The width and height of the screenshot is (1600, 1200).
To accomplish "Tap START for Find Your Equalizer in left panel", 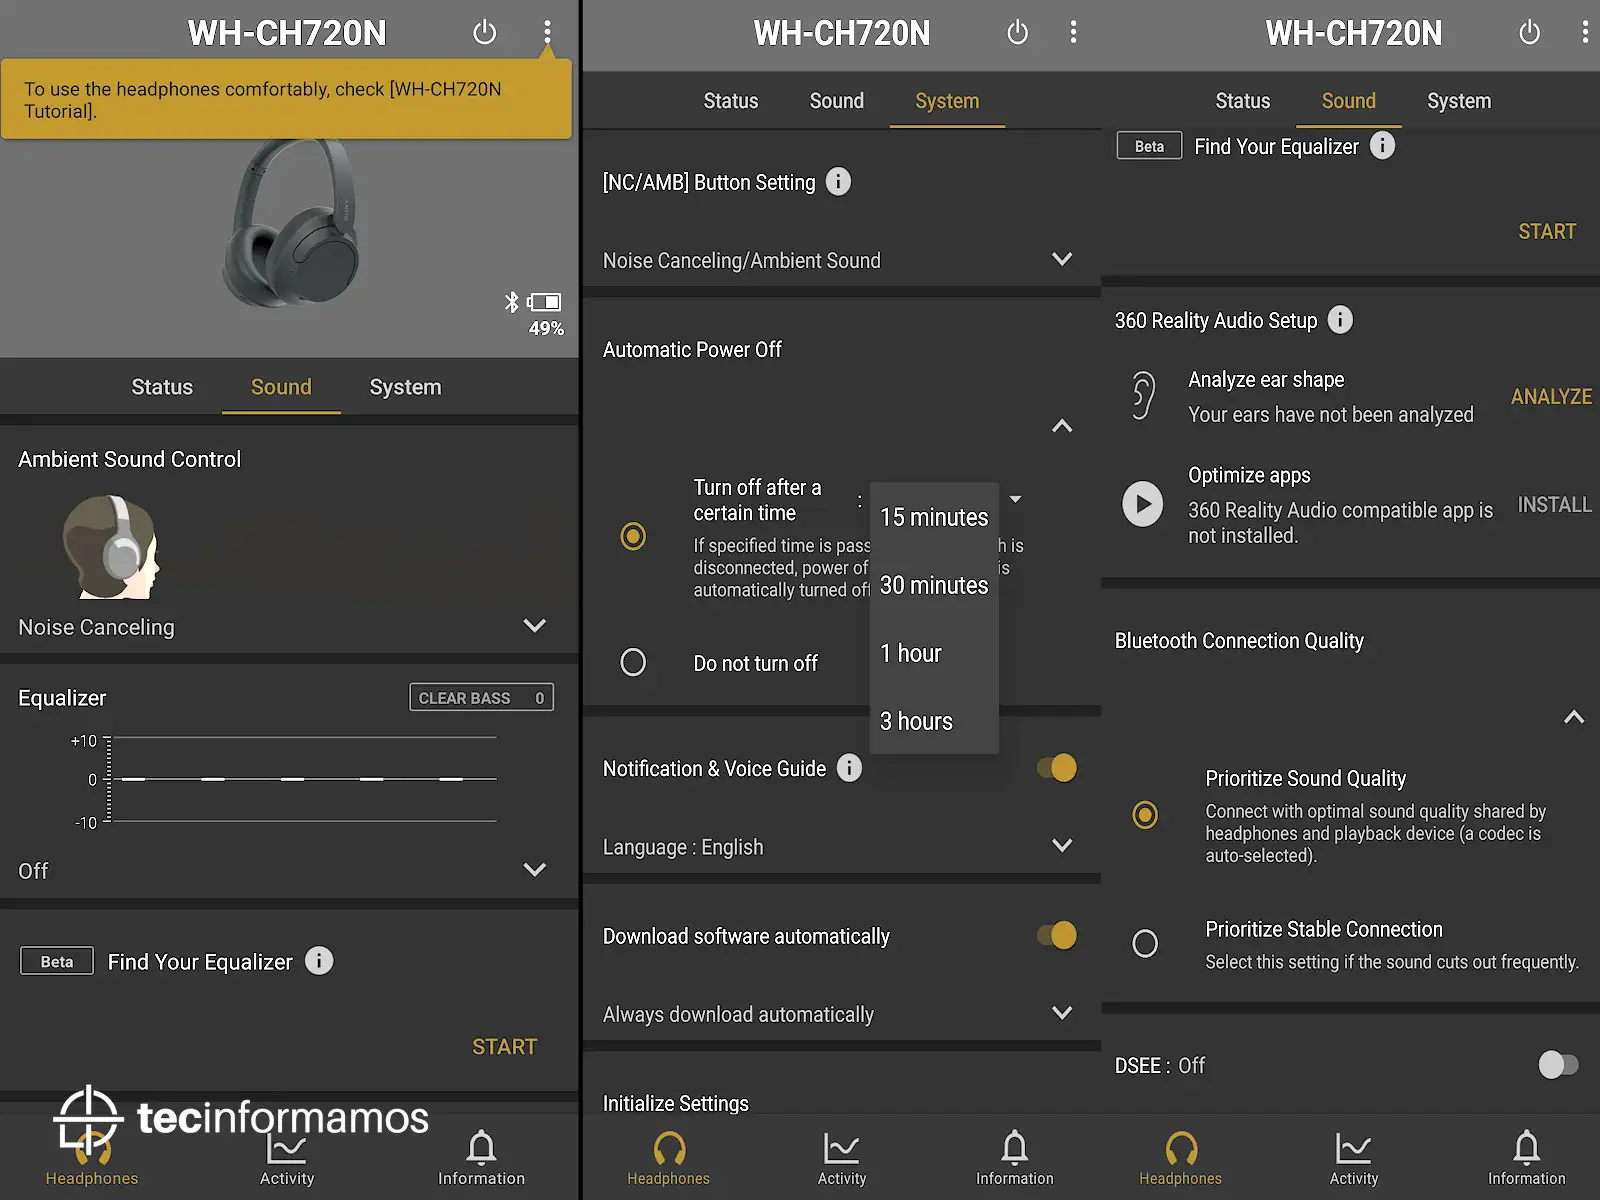I will click(505, 1047).
